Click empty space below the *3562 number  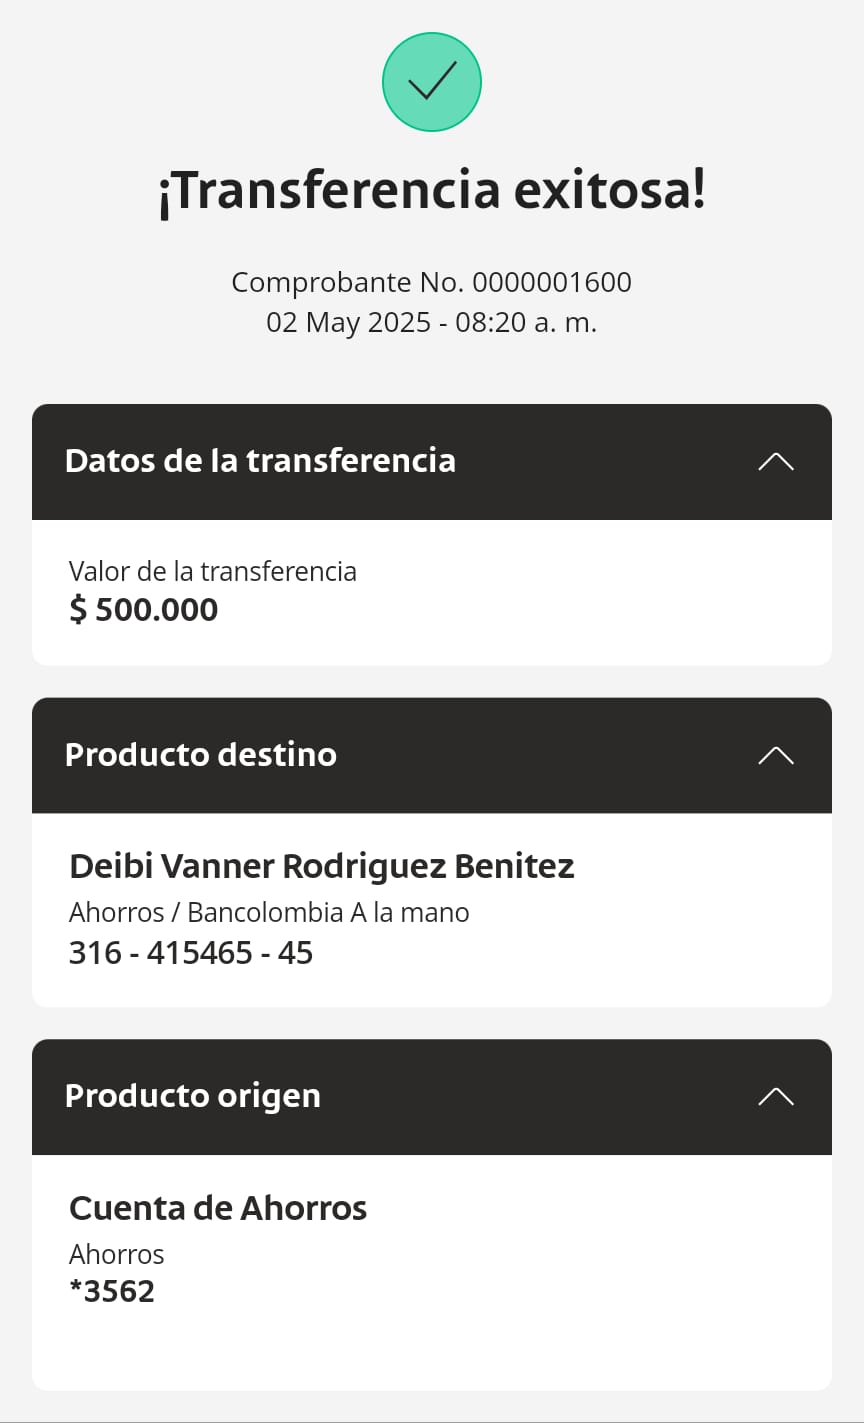(432, 1350)
